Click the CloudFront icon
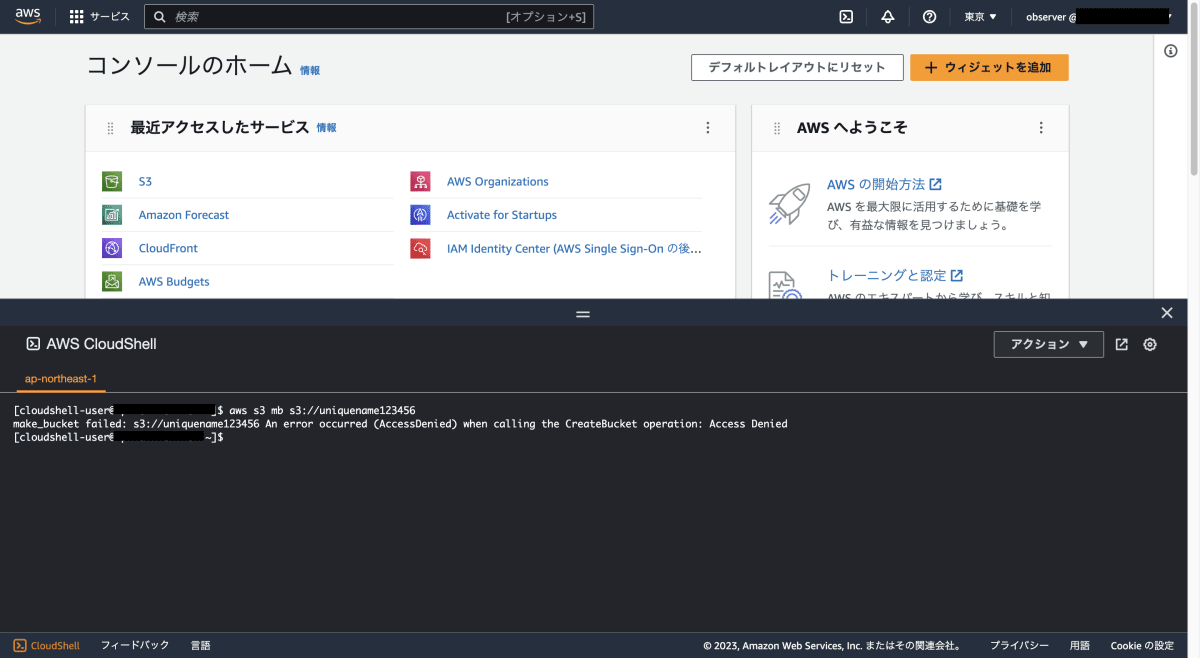Viewport: 1200px width, 658px height. [x=112, y=248]
